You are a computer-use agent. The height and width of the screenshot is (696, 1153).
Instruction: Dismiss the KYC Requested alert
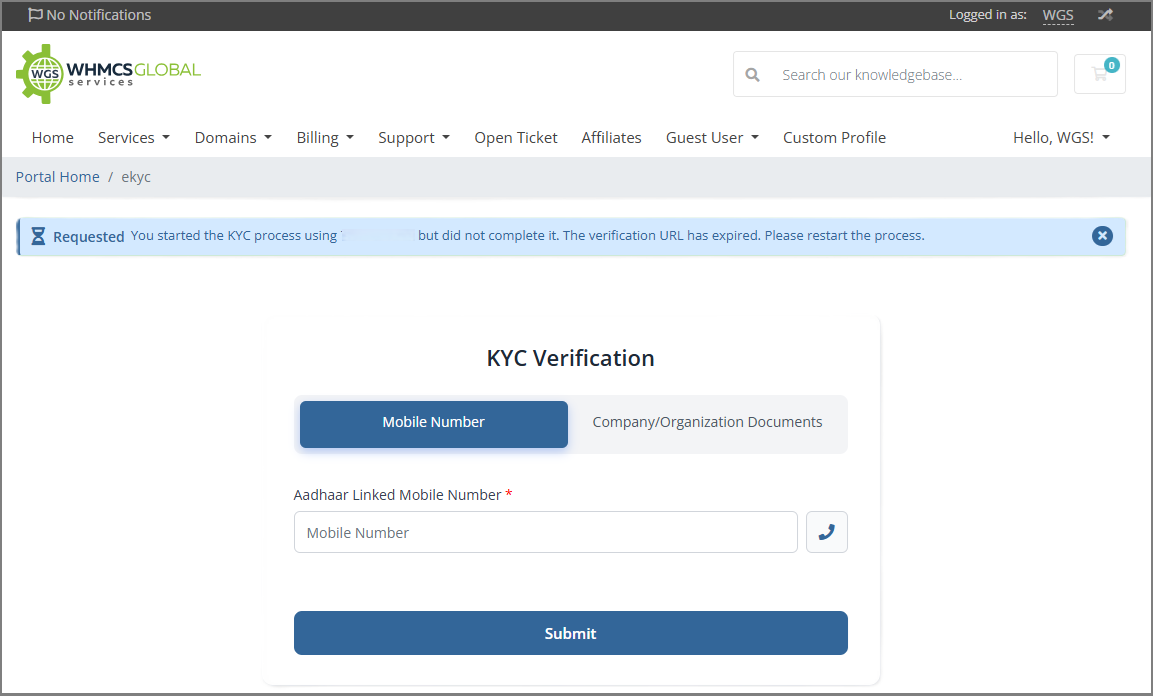1102,236
